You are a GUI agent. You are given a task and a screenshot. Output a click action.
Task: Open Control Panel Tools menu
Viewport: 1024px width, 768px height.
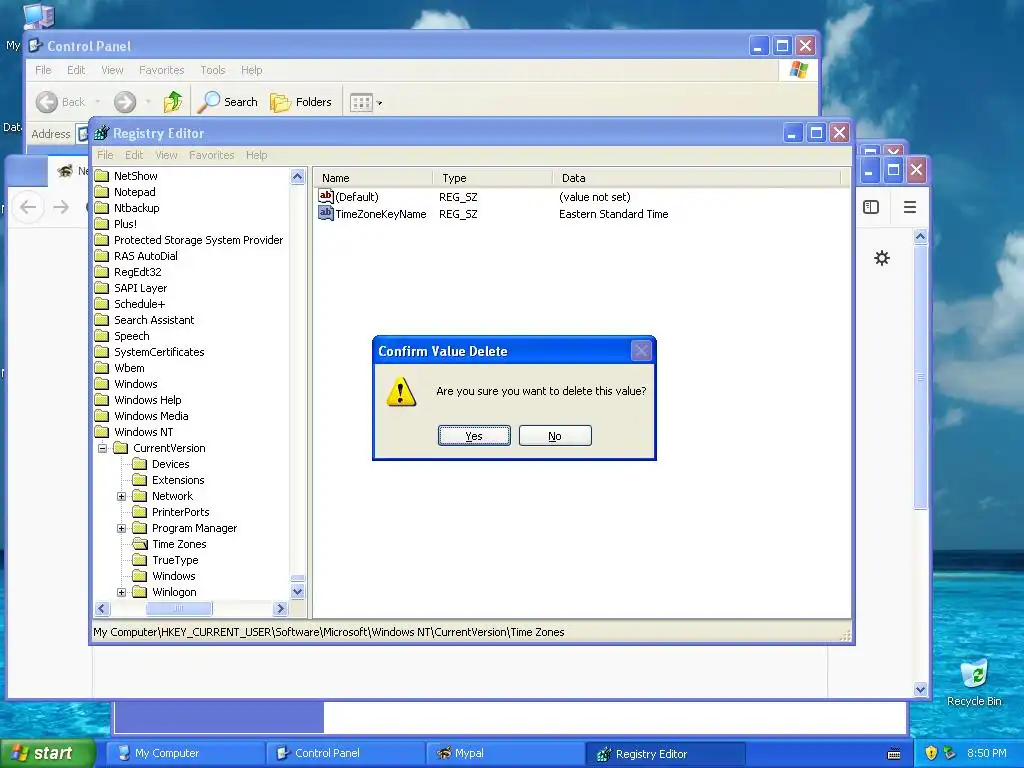pyautogui.click(x=213, y=70)
